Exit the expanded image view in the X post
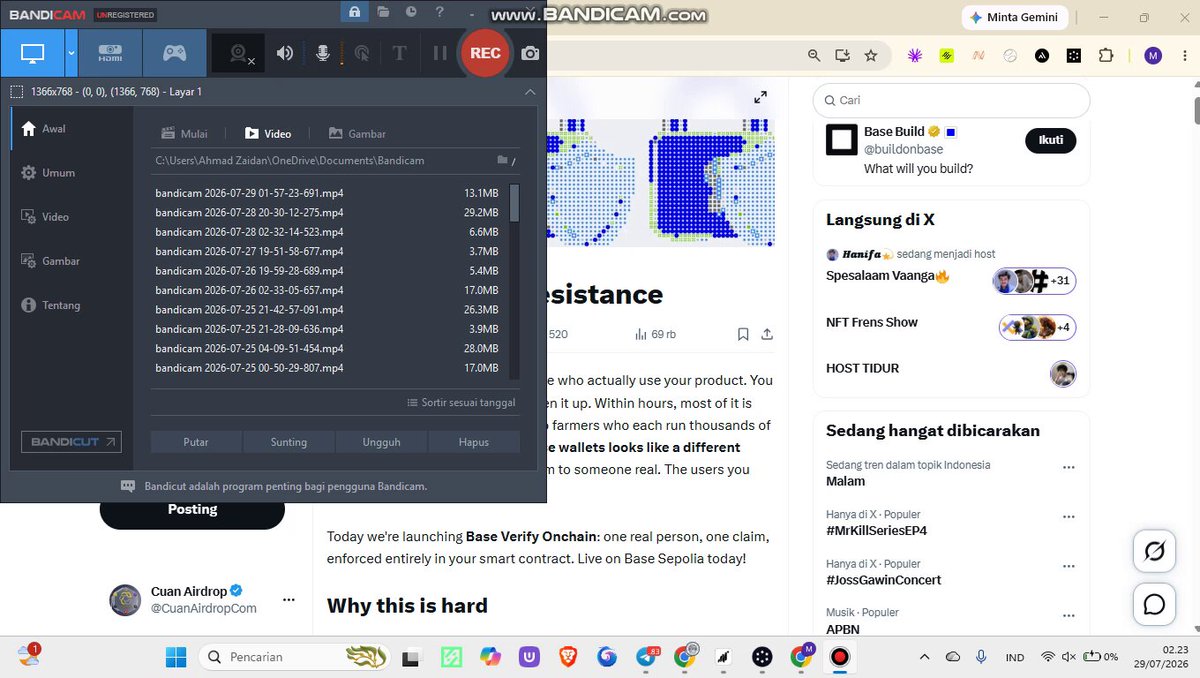This screenshot has width=1200, height=678. click(760, 97)
